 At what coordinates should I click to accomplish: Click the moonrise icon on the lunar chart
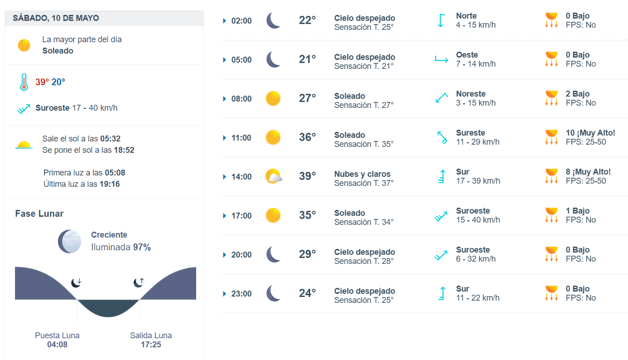(139, 283)
